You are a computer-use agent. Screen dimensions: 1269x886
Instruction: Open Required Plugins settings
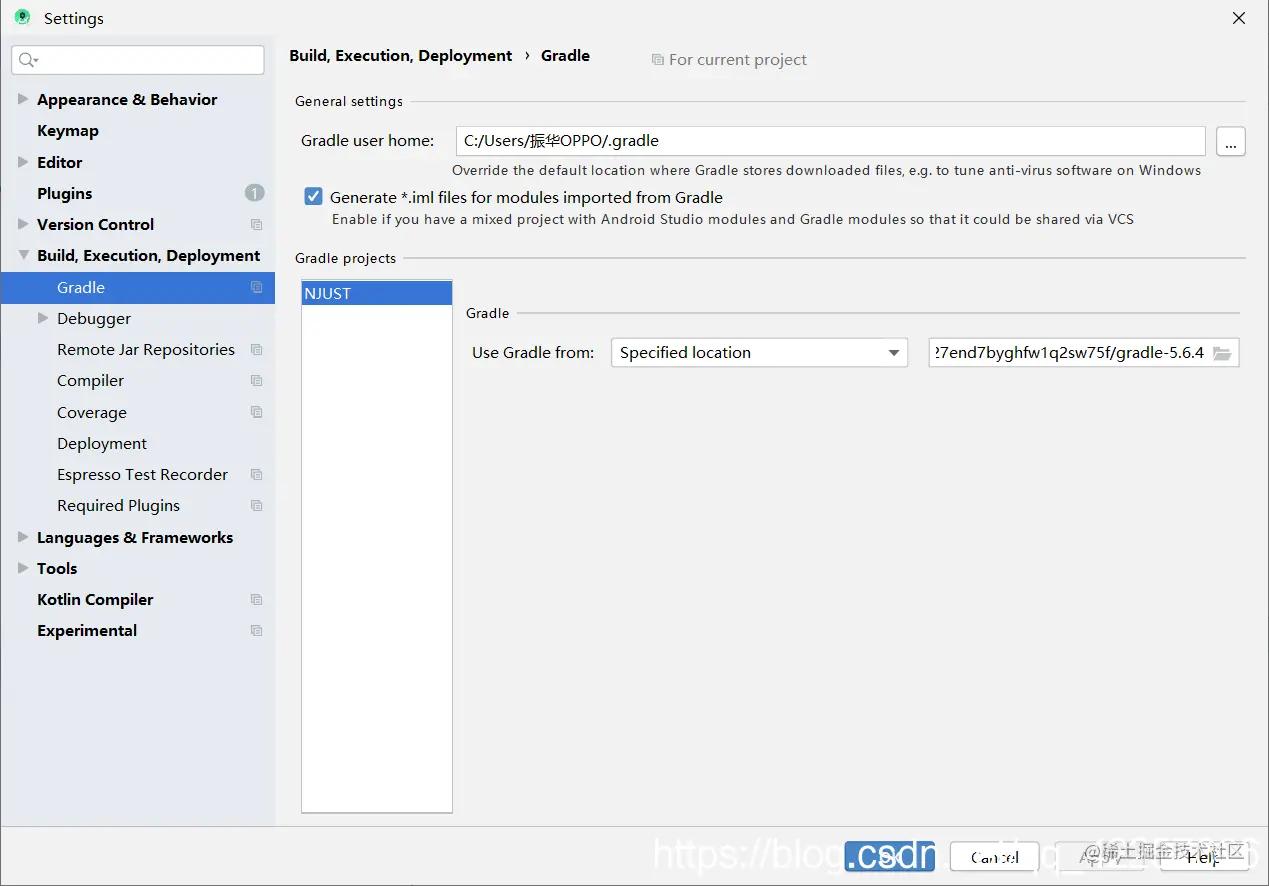click(119, 506)
